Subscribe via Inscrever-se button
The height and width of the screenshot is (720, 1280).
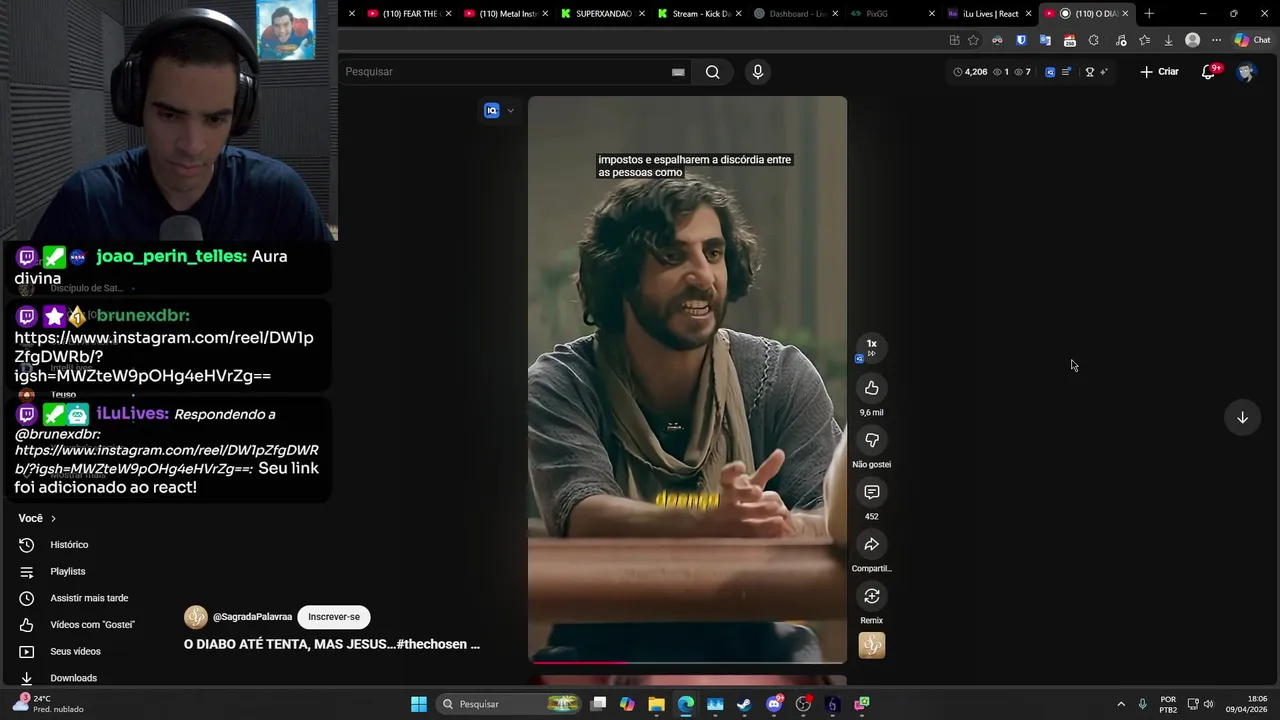tap(334, 617)
